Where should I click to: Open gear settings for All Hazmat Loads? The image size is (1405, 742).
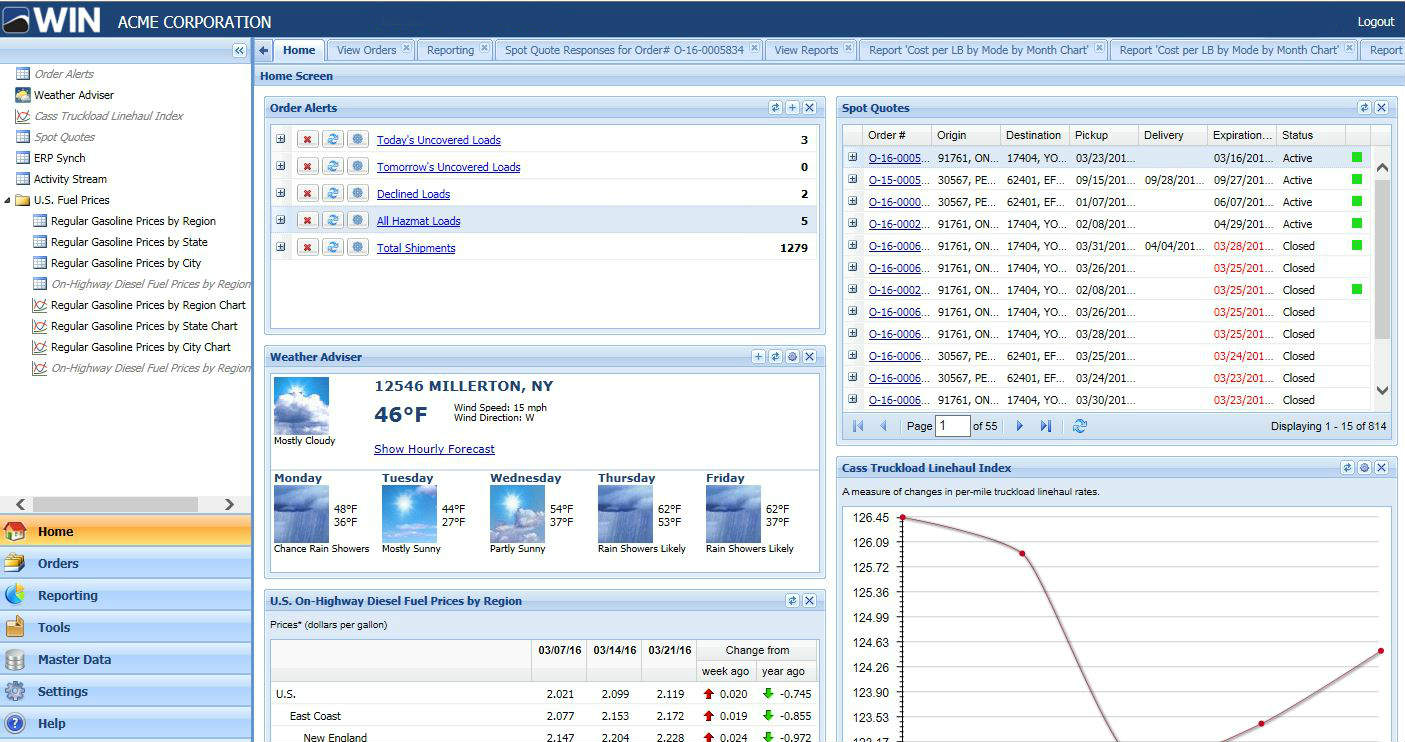[358, 221]
